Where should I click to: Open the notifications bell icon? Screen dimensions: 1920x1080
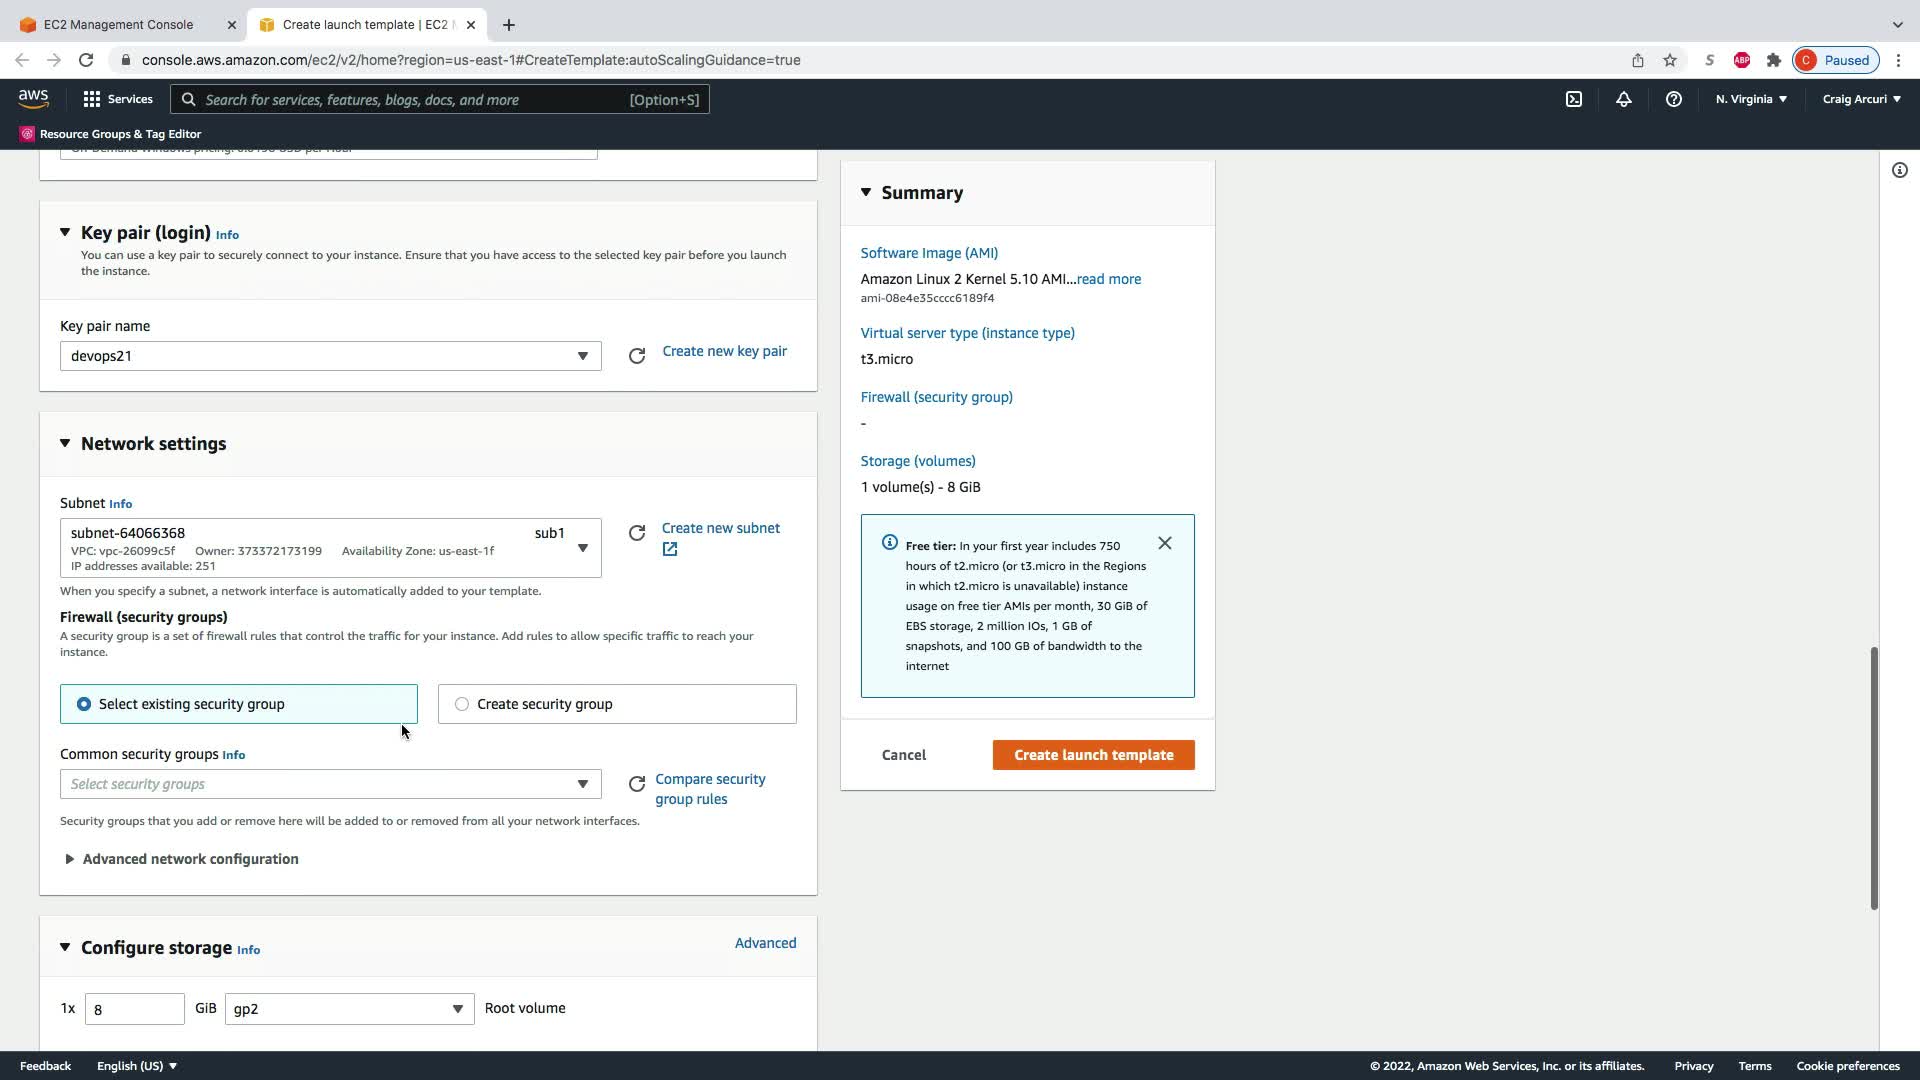pyautogui.click(x=1623, y=99)
